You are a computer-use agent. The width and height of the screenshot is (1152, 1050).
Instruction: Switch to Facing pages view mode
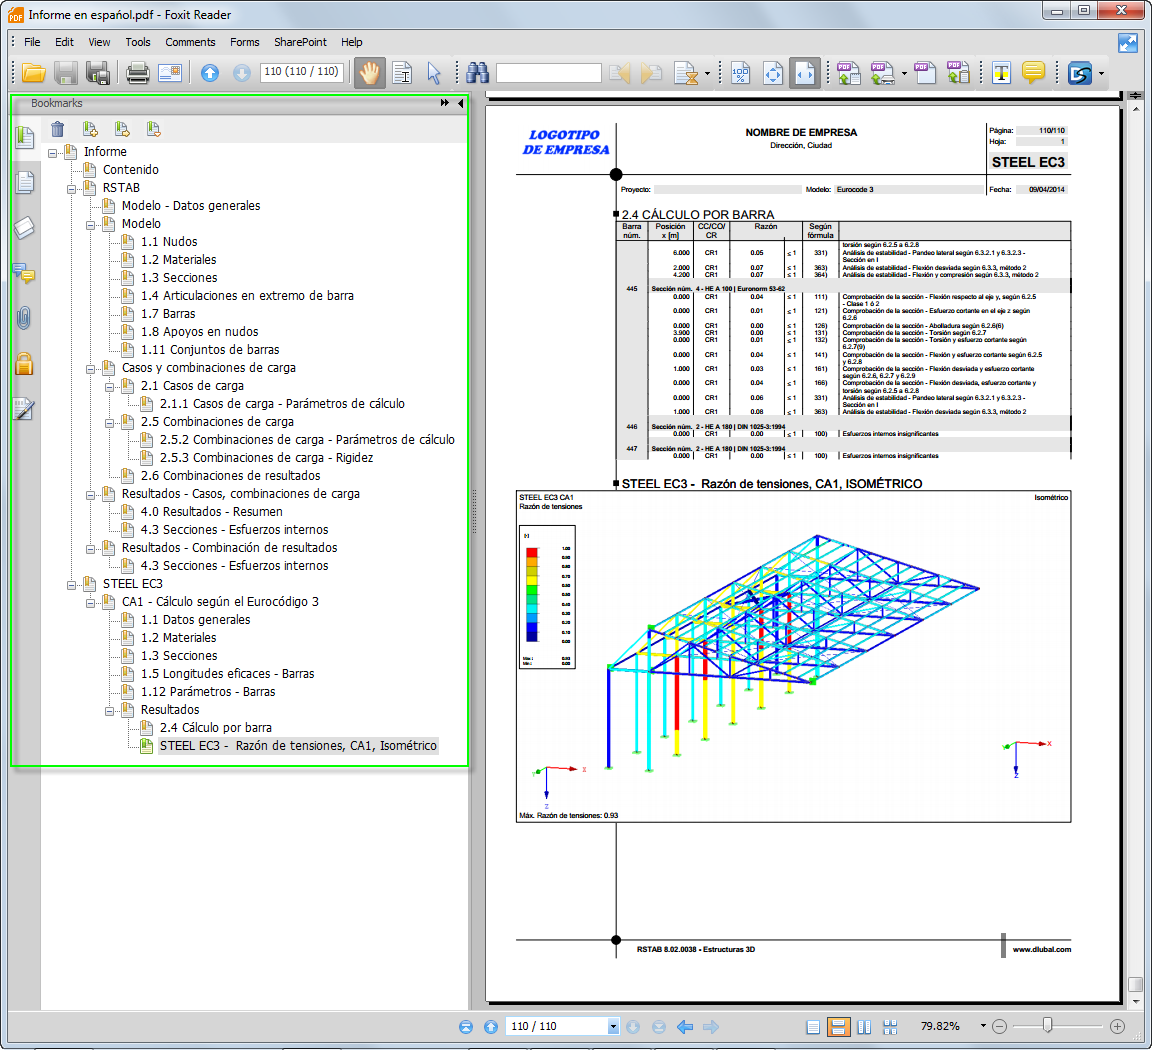[864, 1026]
